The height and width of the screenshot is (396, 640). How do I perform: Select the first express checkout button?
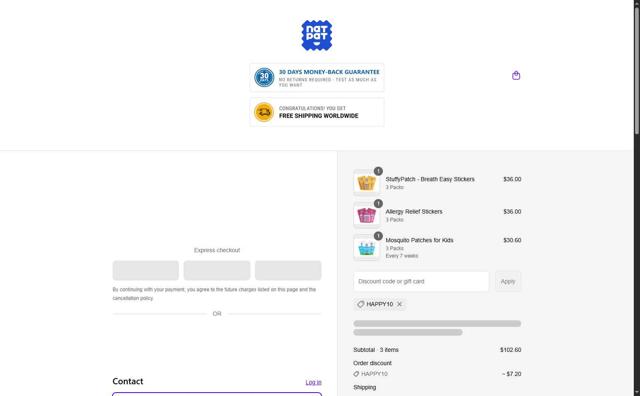tap(146, 270)
